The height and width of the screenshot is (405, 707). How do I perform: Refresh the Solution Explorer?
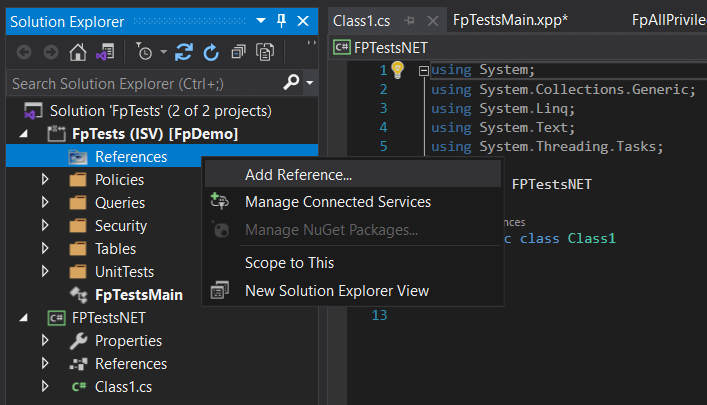point(211,53)
